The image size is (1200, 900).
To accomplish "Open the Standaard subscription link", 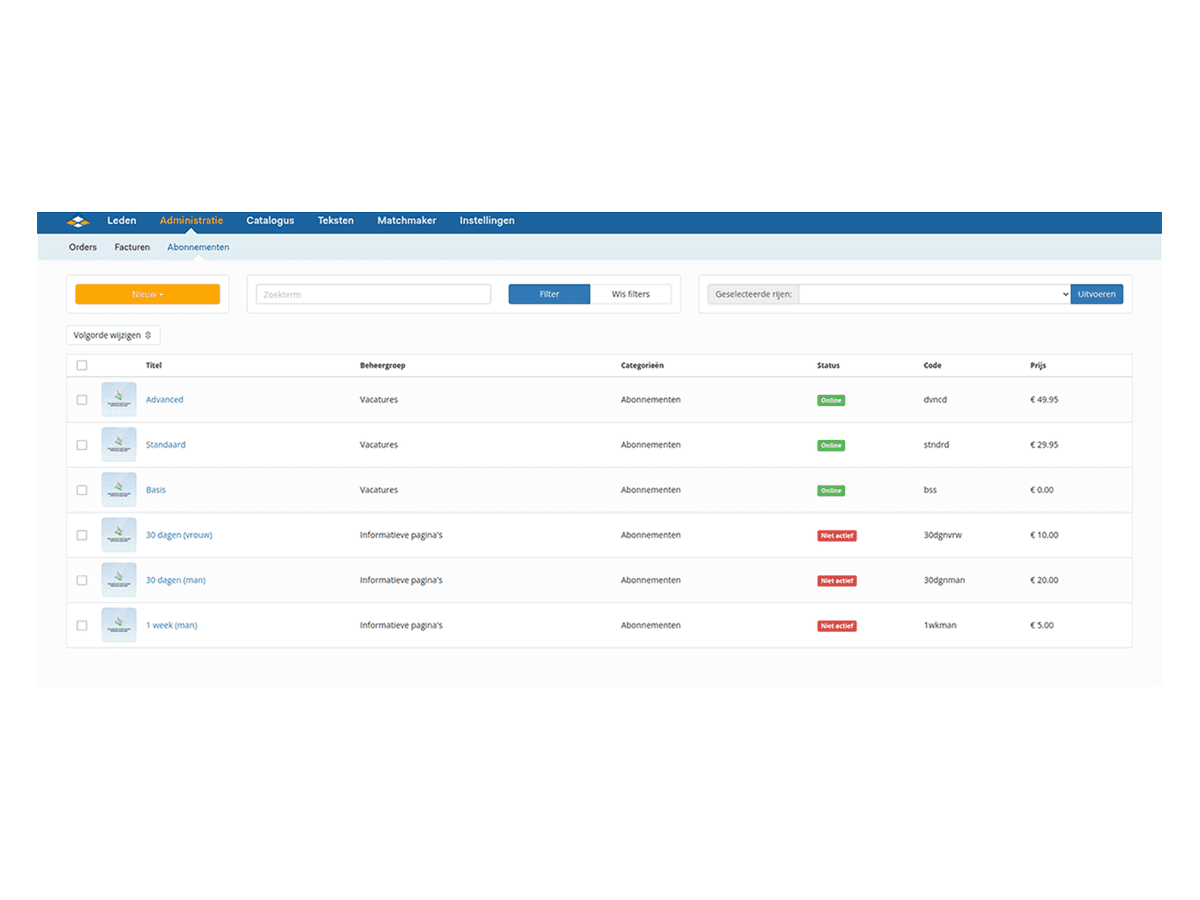I will coord(165,445).
